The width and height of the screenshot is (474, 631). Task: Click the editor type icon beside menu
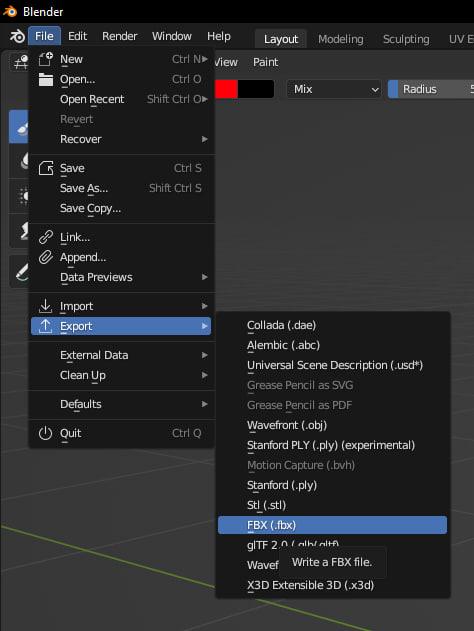[19, 62]
